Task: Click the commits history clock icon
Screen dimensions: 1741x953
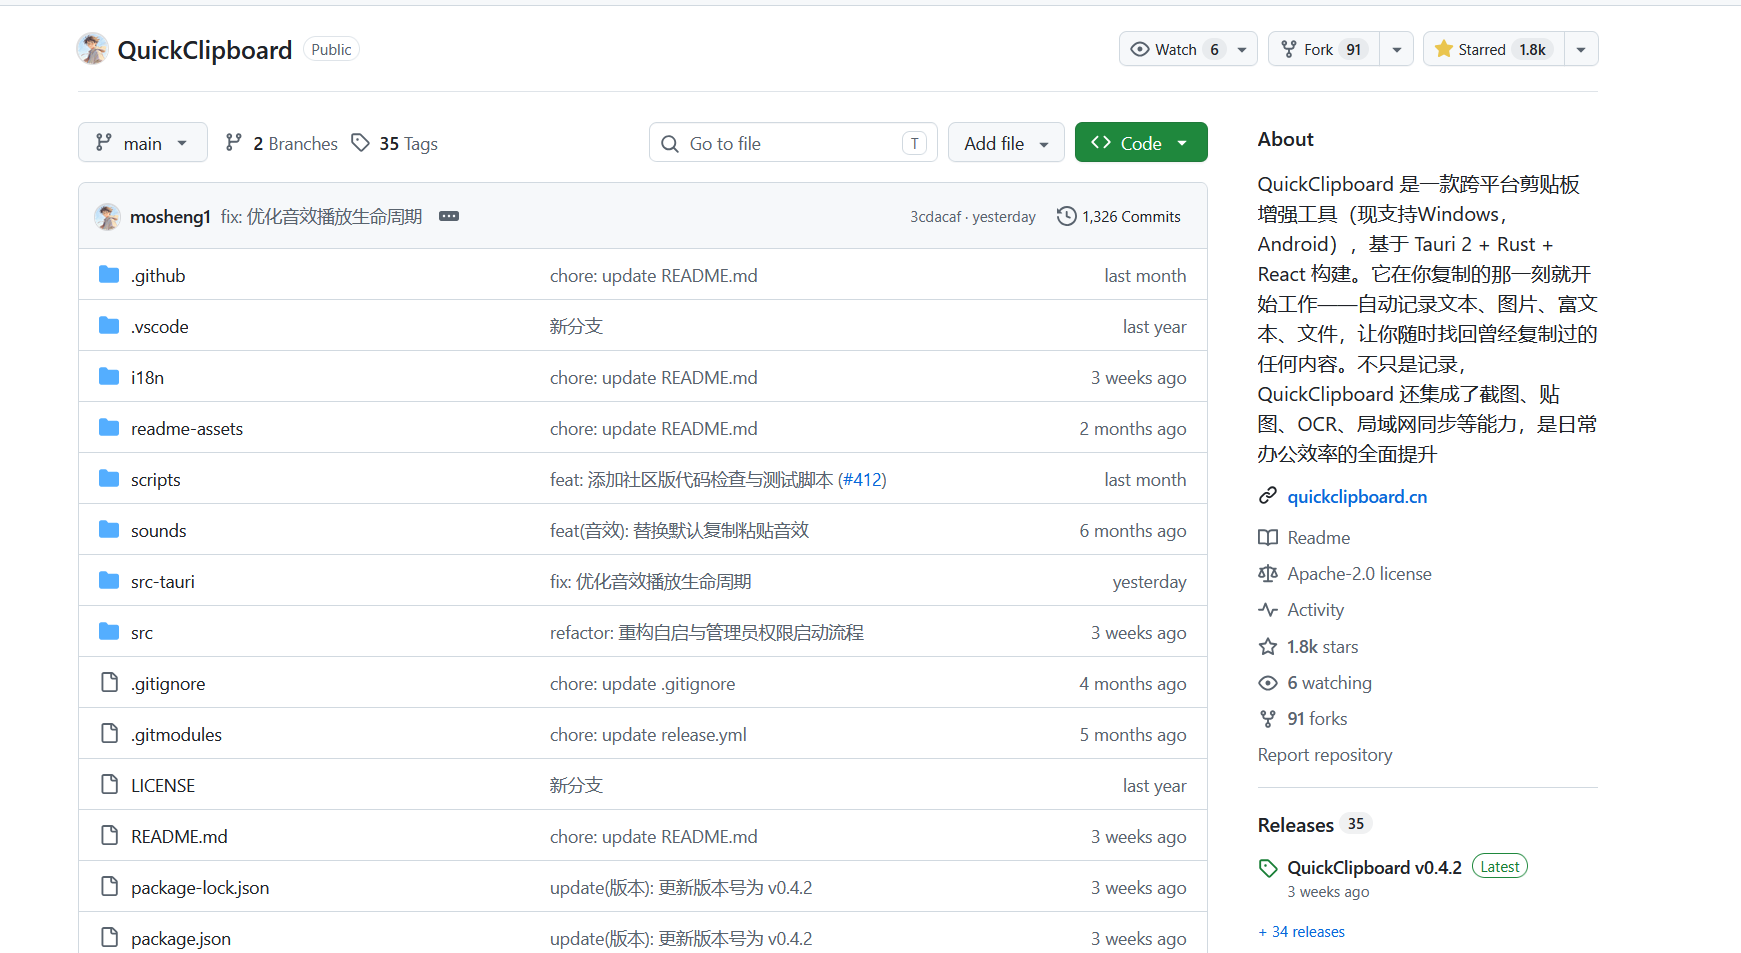Action: tap(1067, 216)
